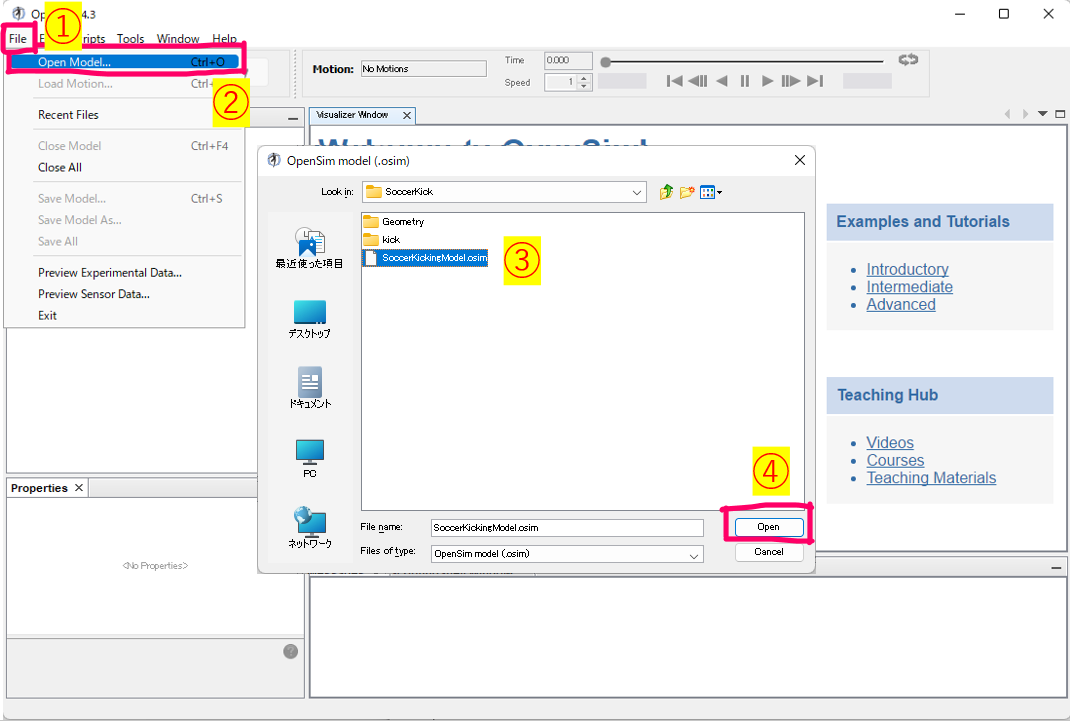Expand the Look in folder dropdown
This screenshot has height=721, width=1070.
(637, 192)
